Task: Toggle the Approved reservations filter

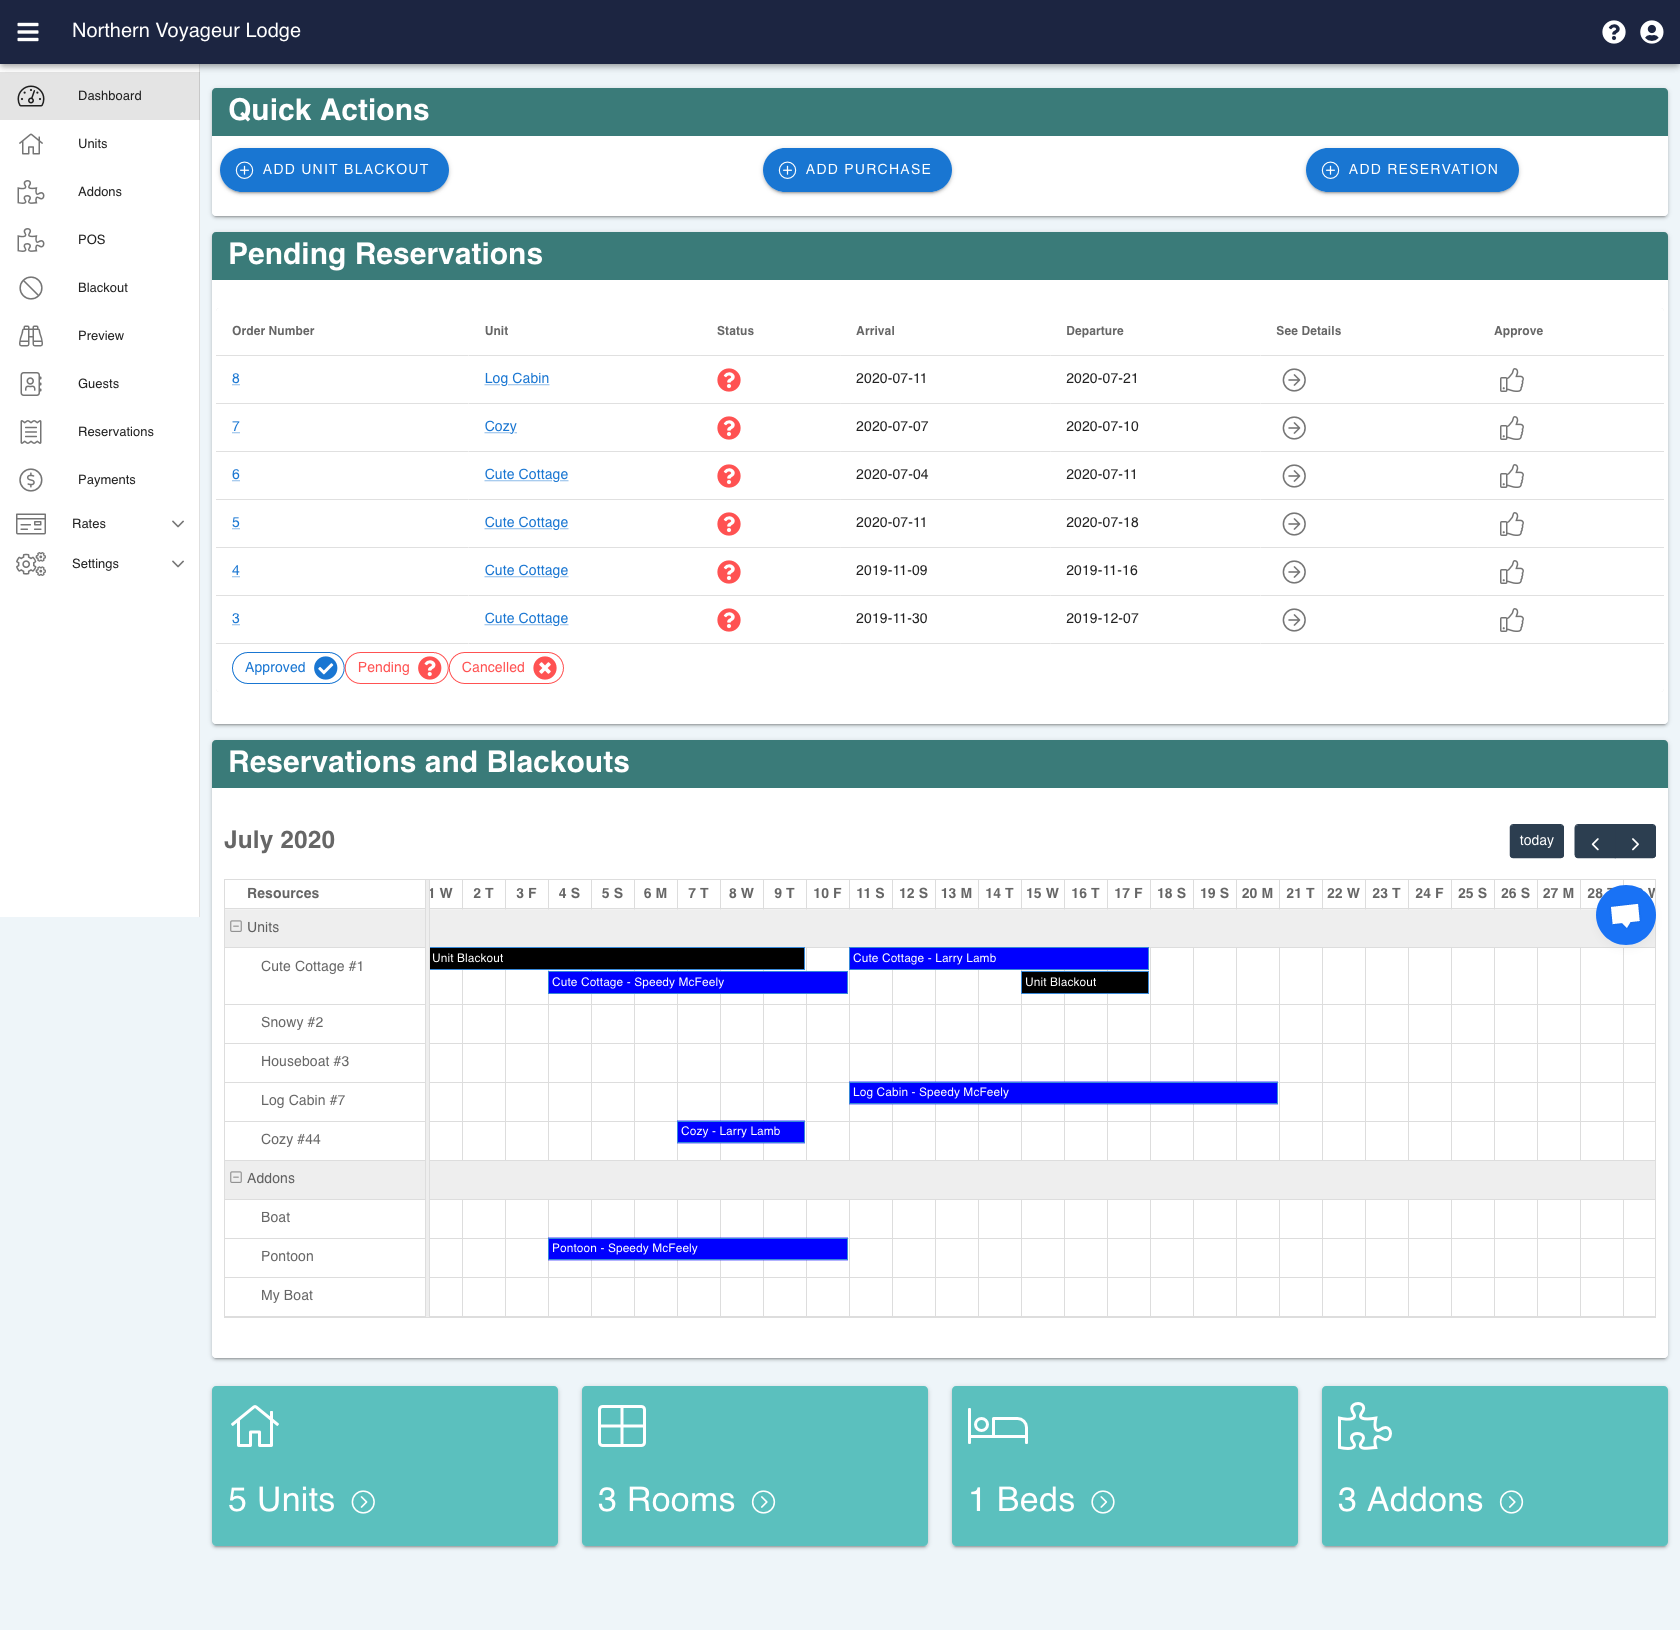Action: tap(287, 667)
